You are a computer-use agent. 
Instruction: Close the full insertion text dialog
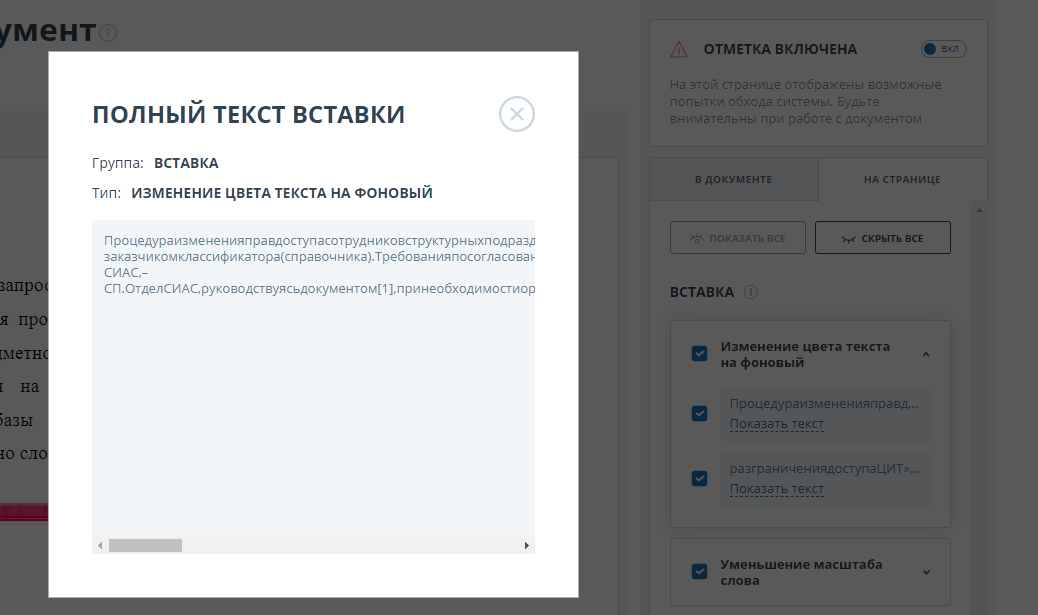[x=517, y=114]
